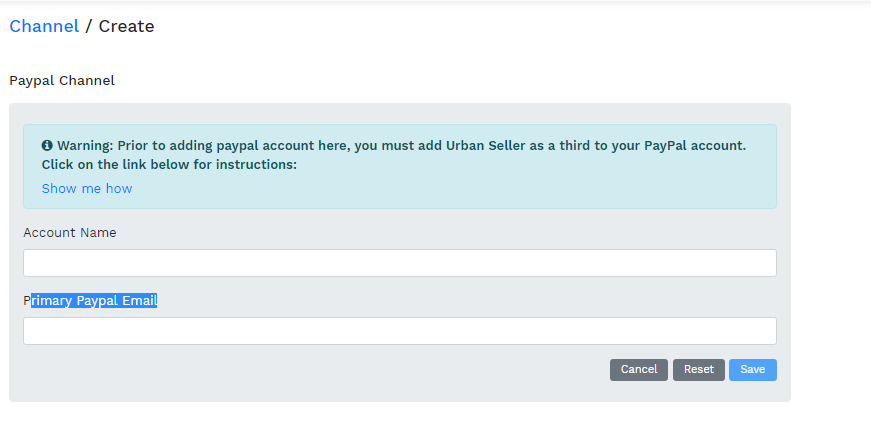Click the empty area right of Show me how
871x444 pixels.
click(x=450, y=188)
